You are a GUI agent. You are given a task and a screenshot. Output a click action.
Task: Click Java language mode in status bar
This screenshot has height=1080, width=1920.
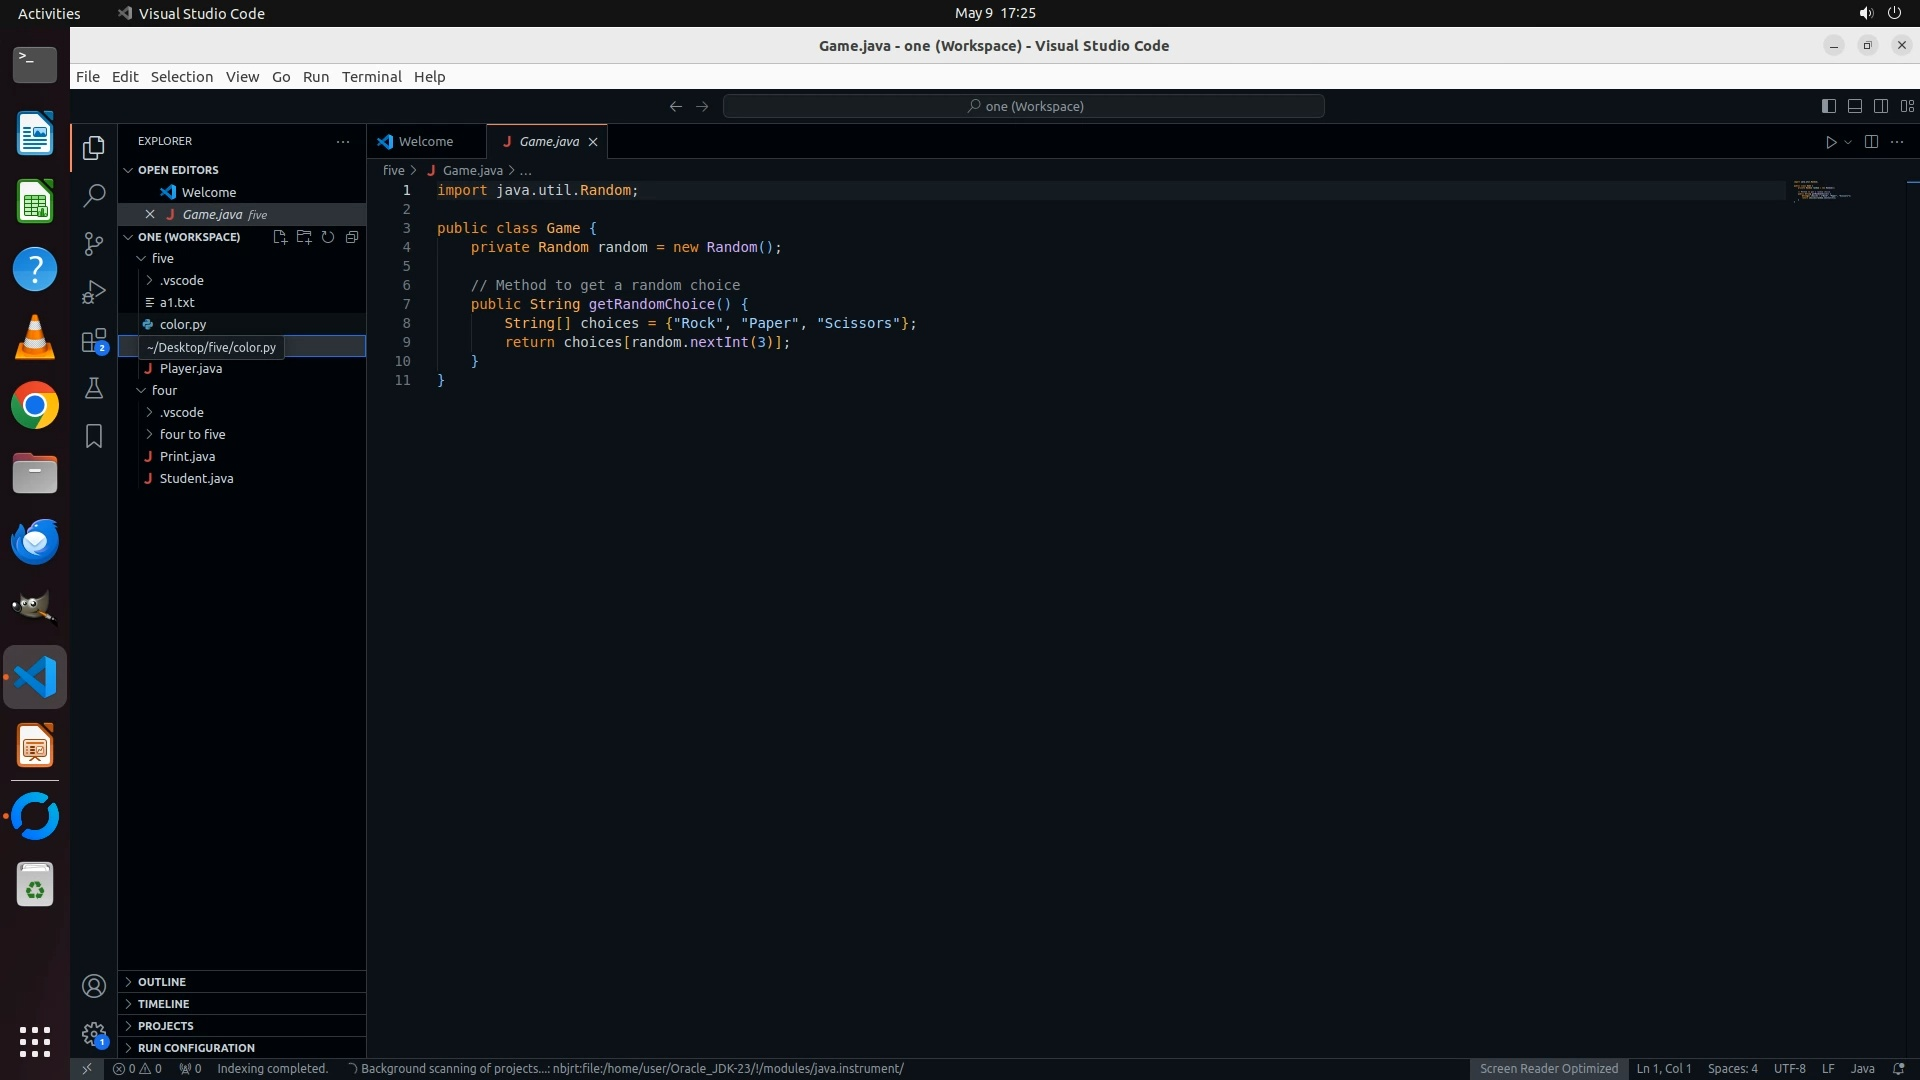tap(1862, 1068)
